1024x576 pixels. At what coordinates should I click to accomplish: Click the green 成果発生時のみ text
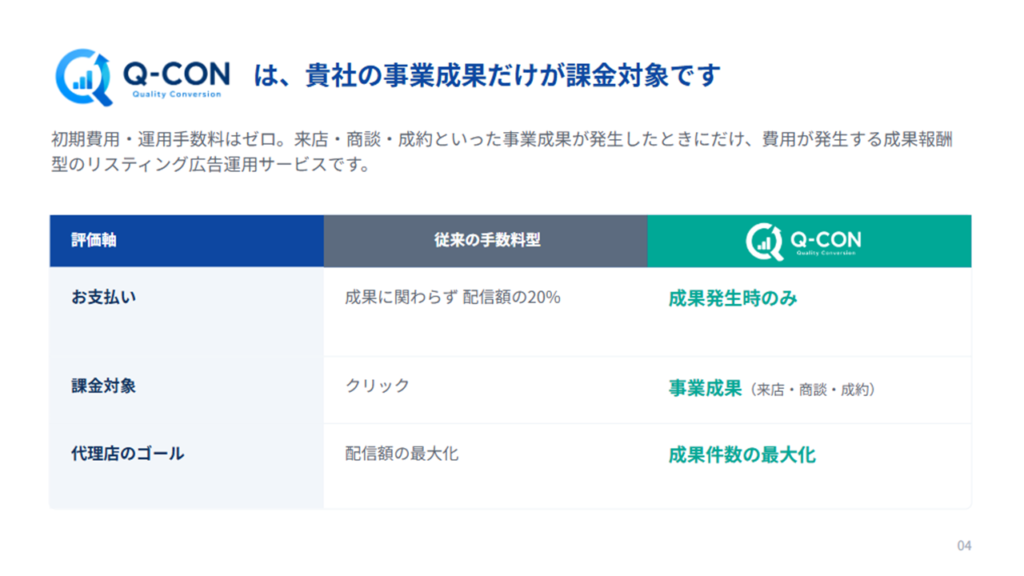tap(733, 298)
